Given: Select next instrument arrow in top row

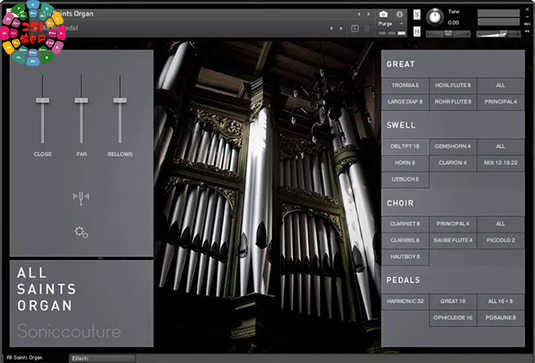Looking at the screenshot, I should (x=368, y=14).
